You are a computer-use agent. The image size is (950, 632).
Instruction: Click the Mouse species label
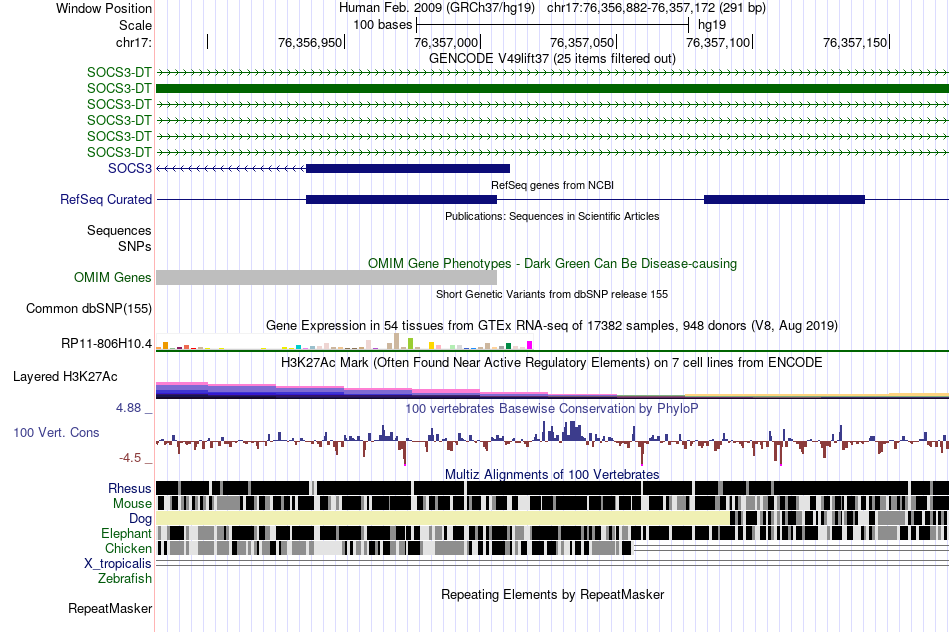(x=132, y=504)
